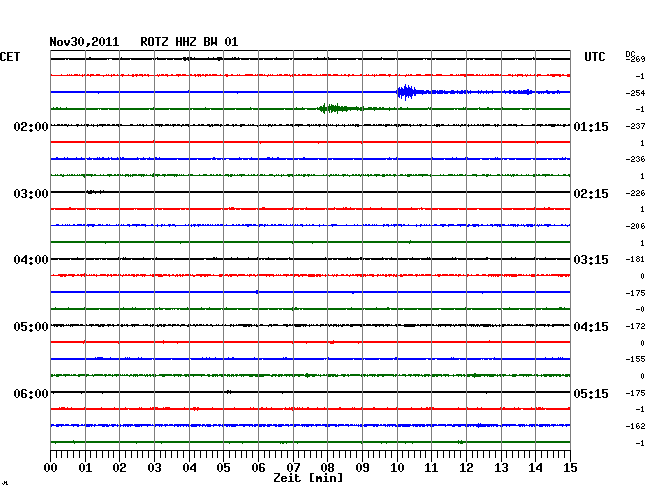Click the 02:15 UTC time label
Image resolution: width=650 pixels, height=494 pixels.
pos(591,194)
